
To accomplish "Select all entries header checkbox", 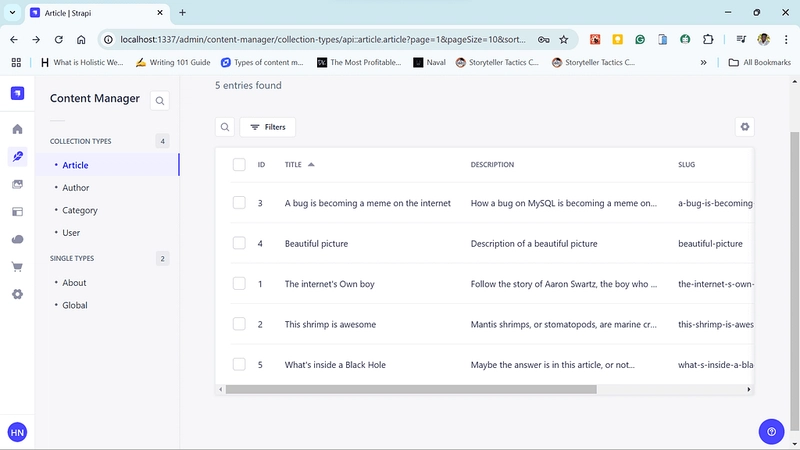I will click(239, 165).
